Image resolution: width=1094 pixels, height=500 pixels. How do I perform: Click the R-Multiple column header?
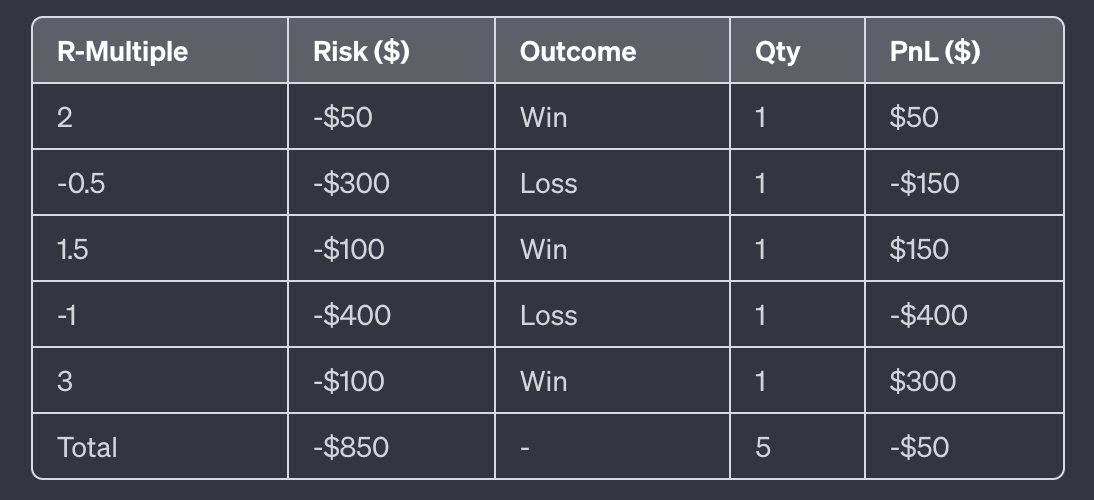(x=123, y=52)
